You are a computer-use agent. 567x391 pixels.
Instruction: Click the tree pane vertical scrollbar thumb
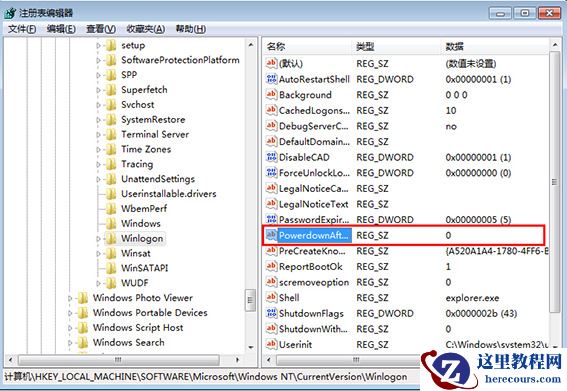tap(250, 299)
